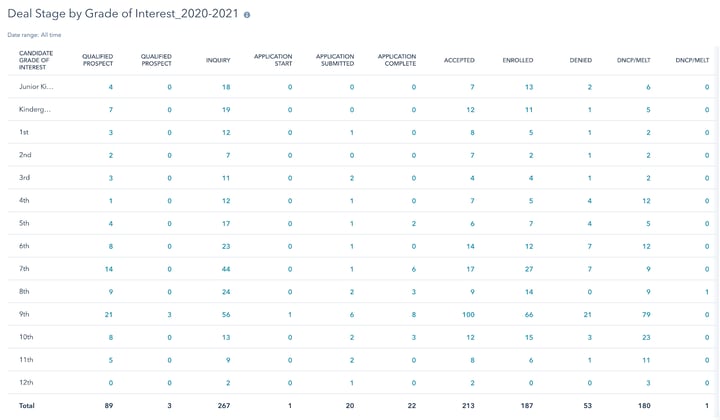
Task: Open Application Complete value 2 in 5th row
Action: point(414,224)
